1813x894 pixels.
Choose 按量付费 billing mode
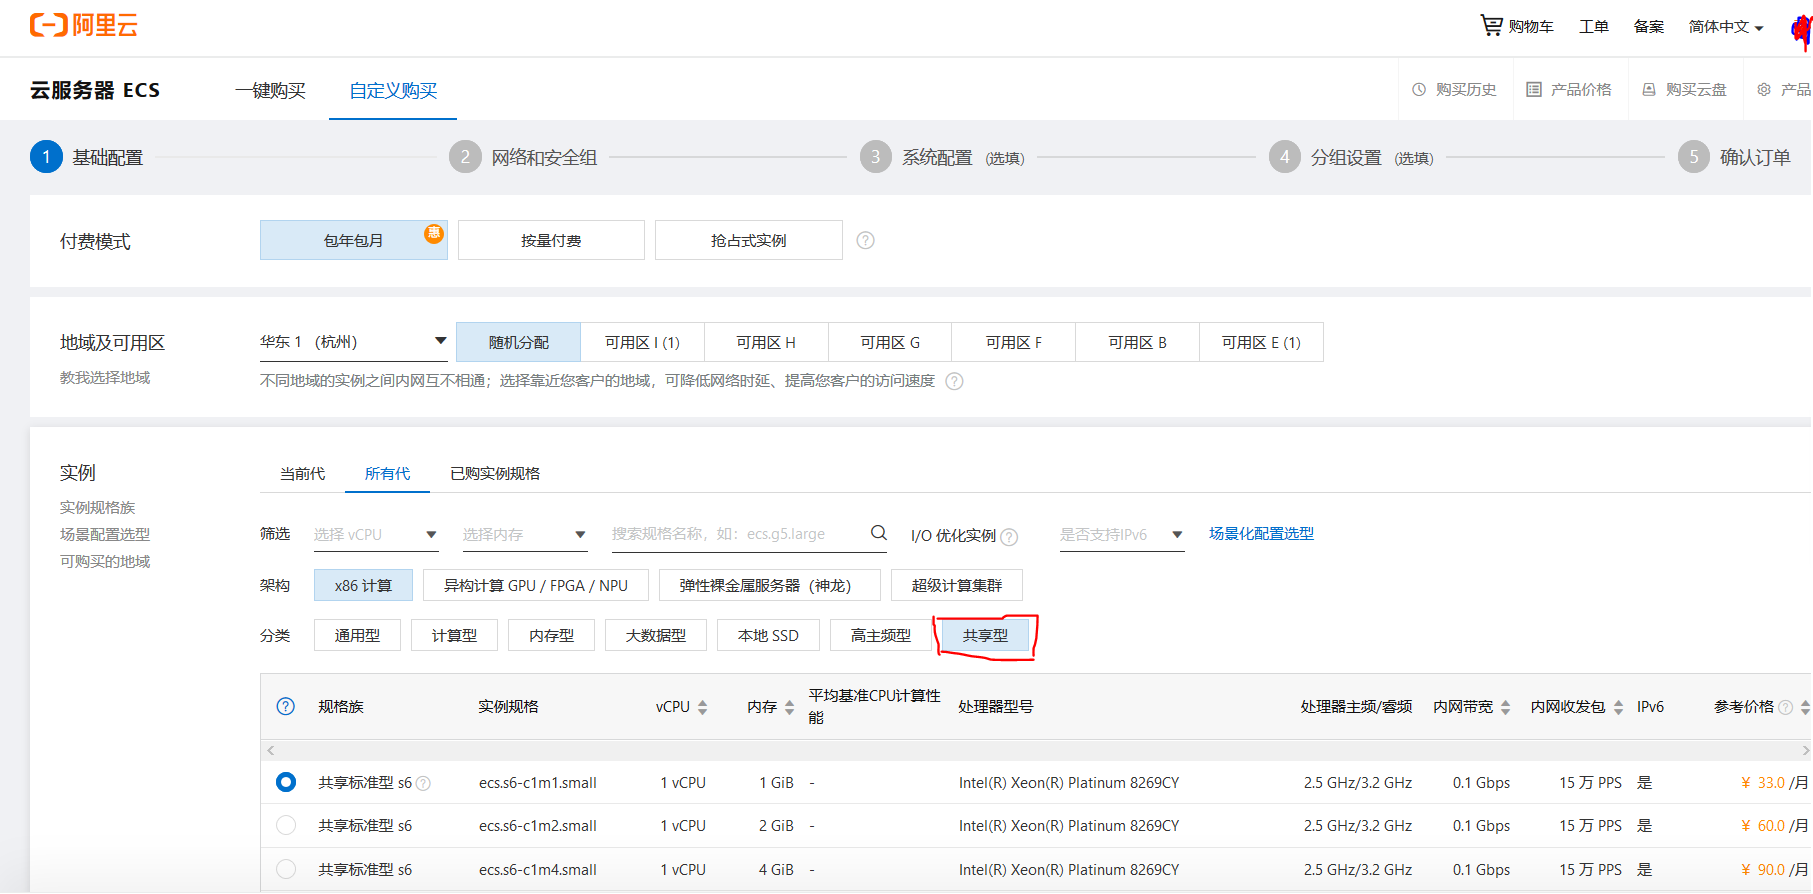(551, 240)
